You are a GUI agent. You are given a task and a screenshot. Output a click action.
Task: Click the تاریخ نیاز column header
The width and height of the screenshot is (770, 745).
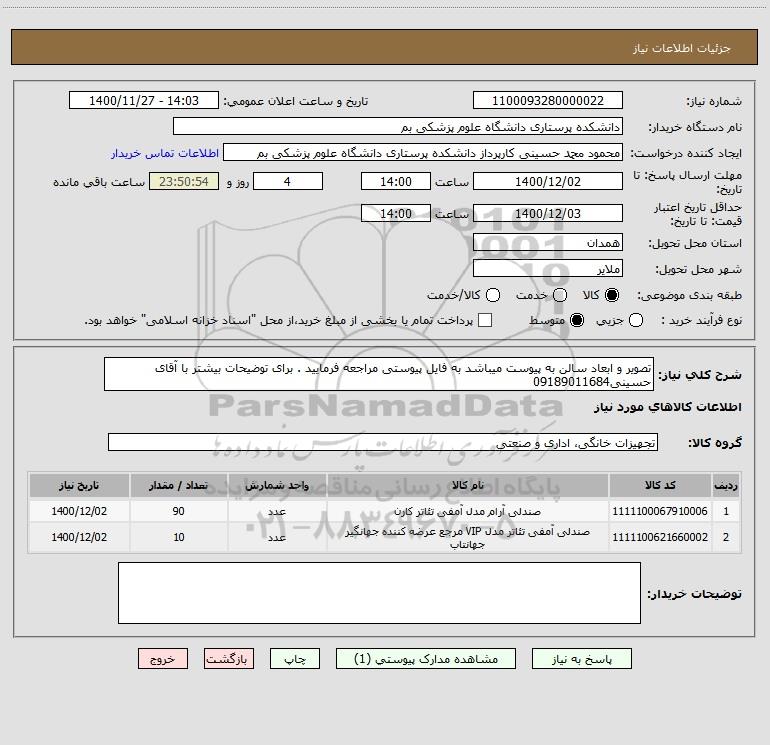click(79, 485)
